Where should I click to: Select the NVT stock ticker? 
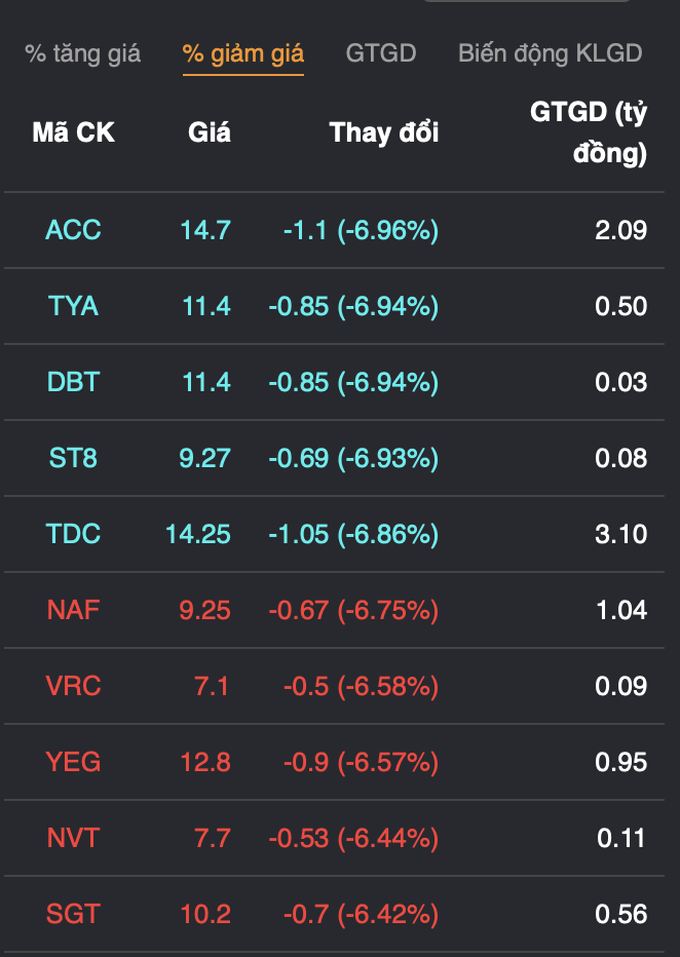[73, 838]
